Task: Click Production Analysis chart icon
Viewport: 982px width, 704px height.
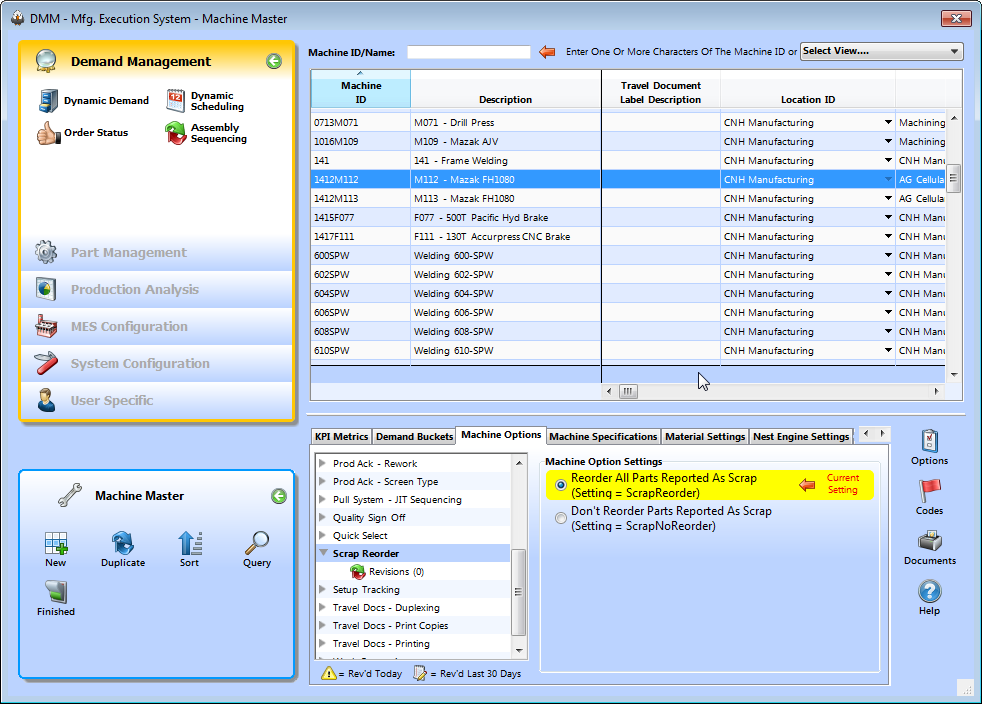Action: point(46,289)
